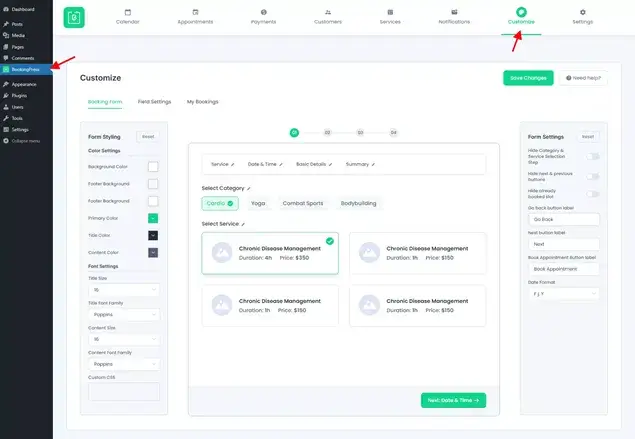Click the Need help? button
Viewport: 635px width, 439px height.
point(583,78)
